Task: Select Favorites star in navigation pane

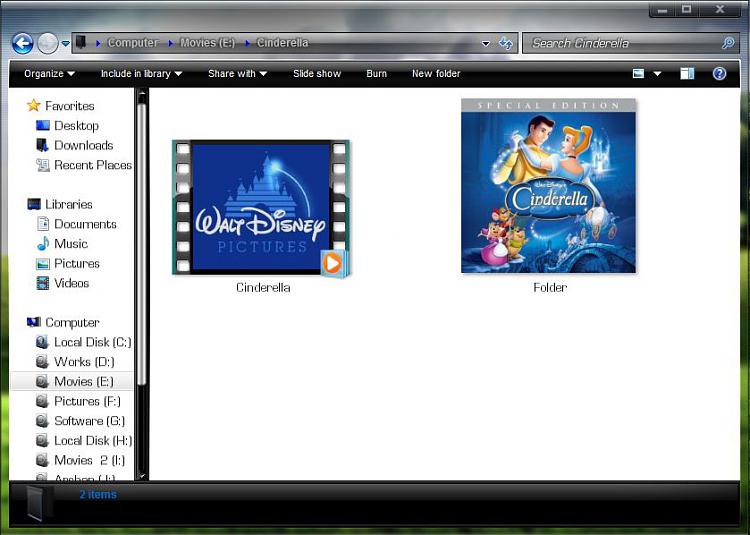Action: (x=33, y=105)
